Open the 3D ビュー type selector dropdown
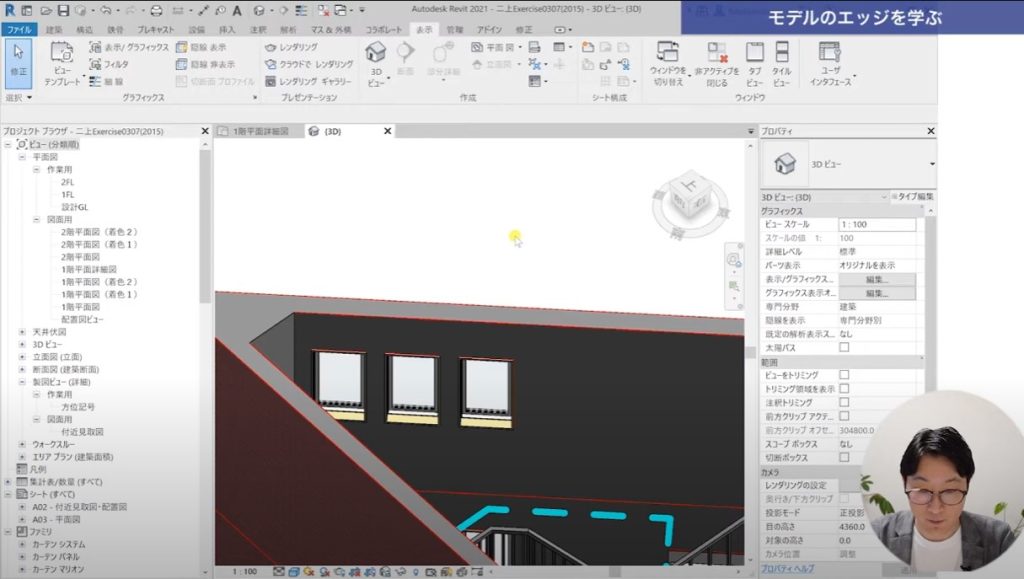Screen dimensions: 1024x579 pyautogui.click(x=932, y=163)
